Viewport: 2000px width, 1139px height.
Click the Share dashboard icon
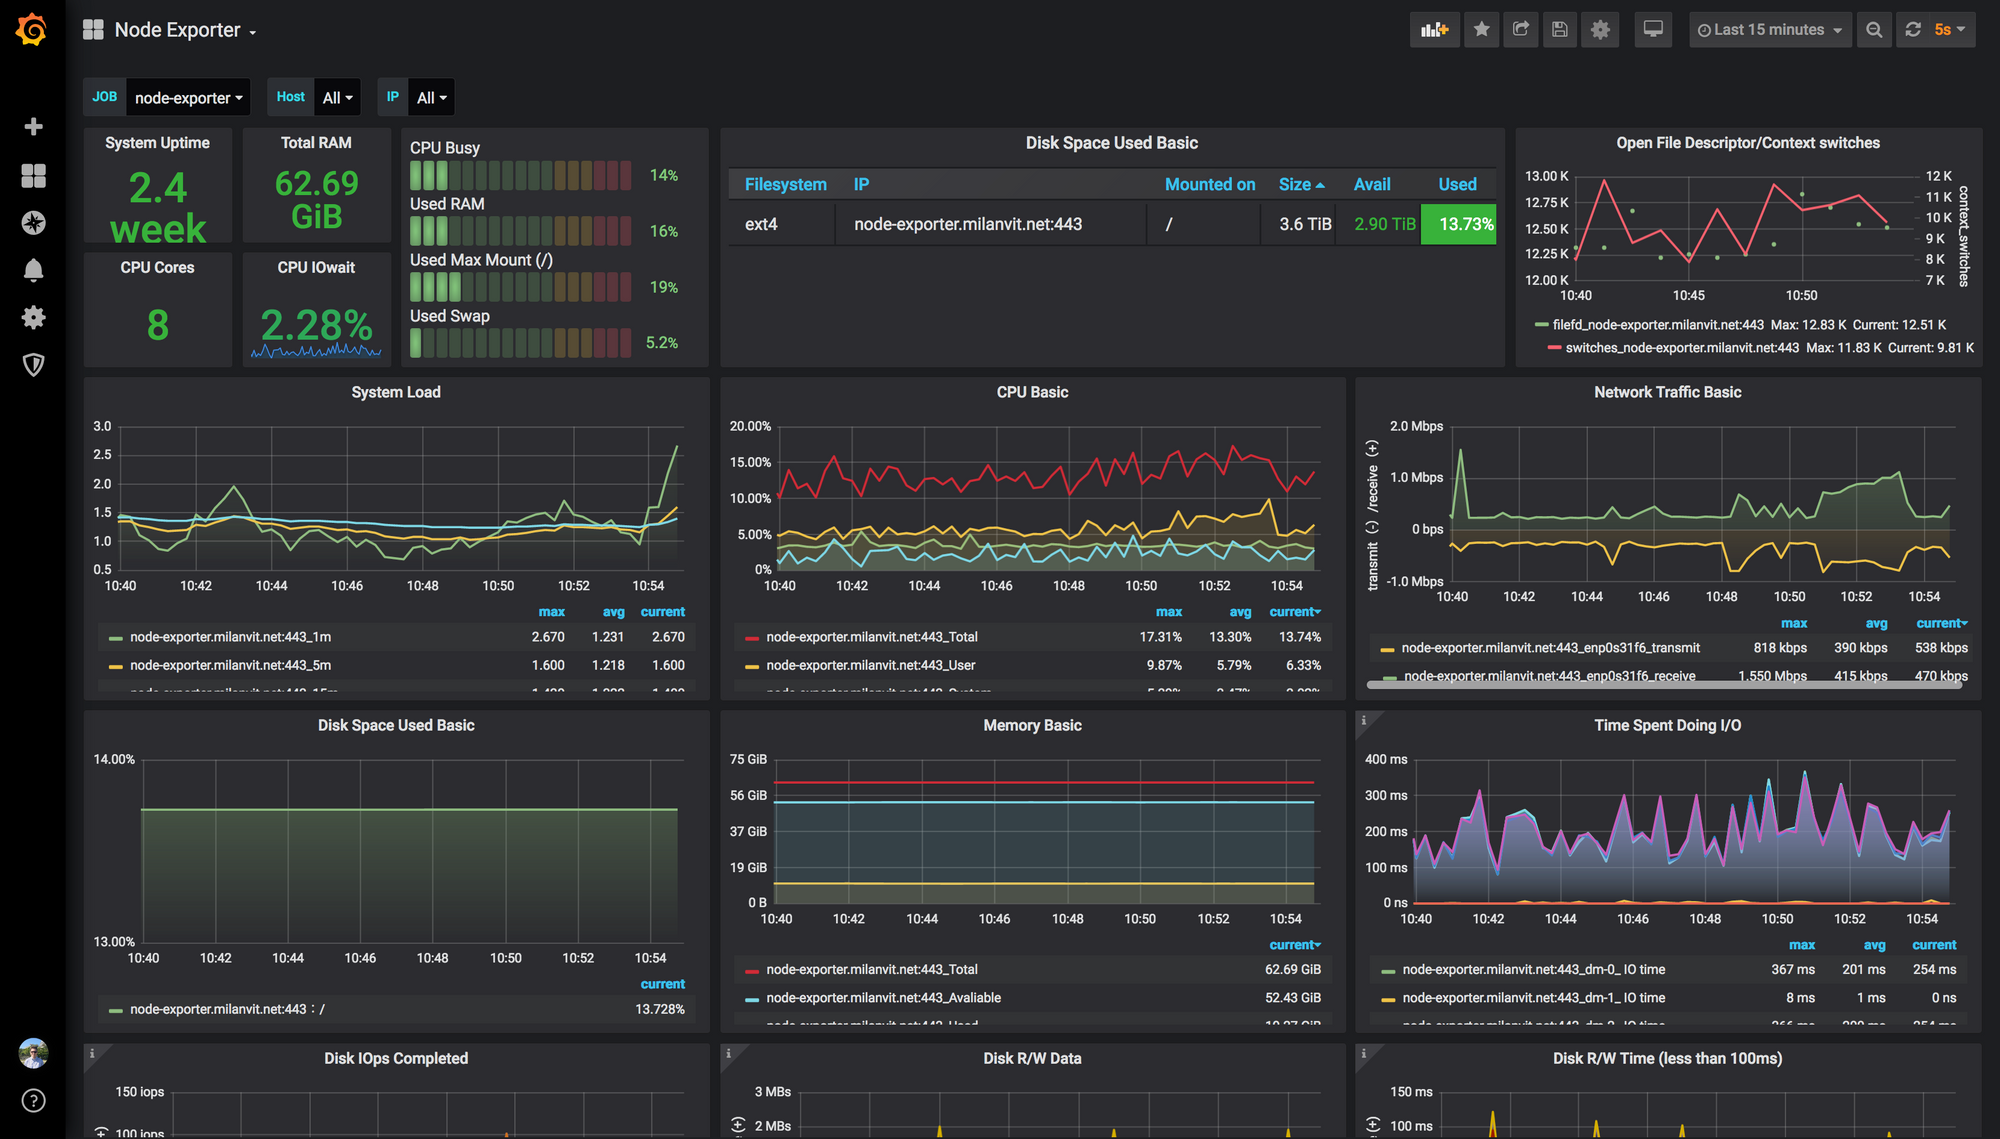1521,30
